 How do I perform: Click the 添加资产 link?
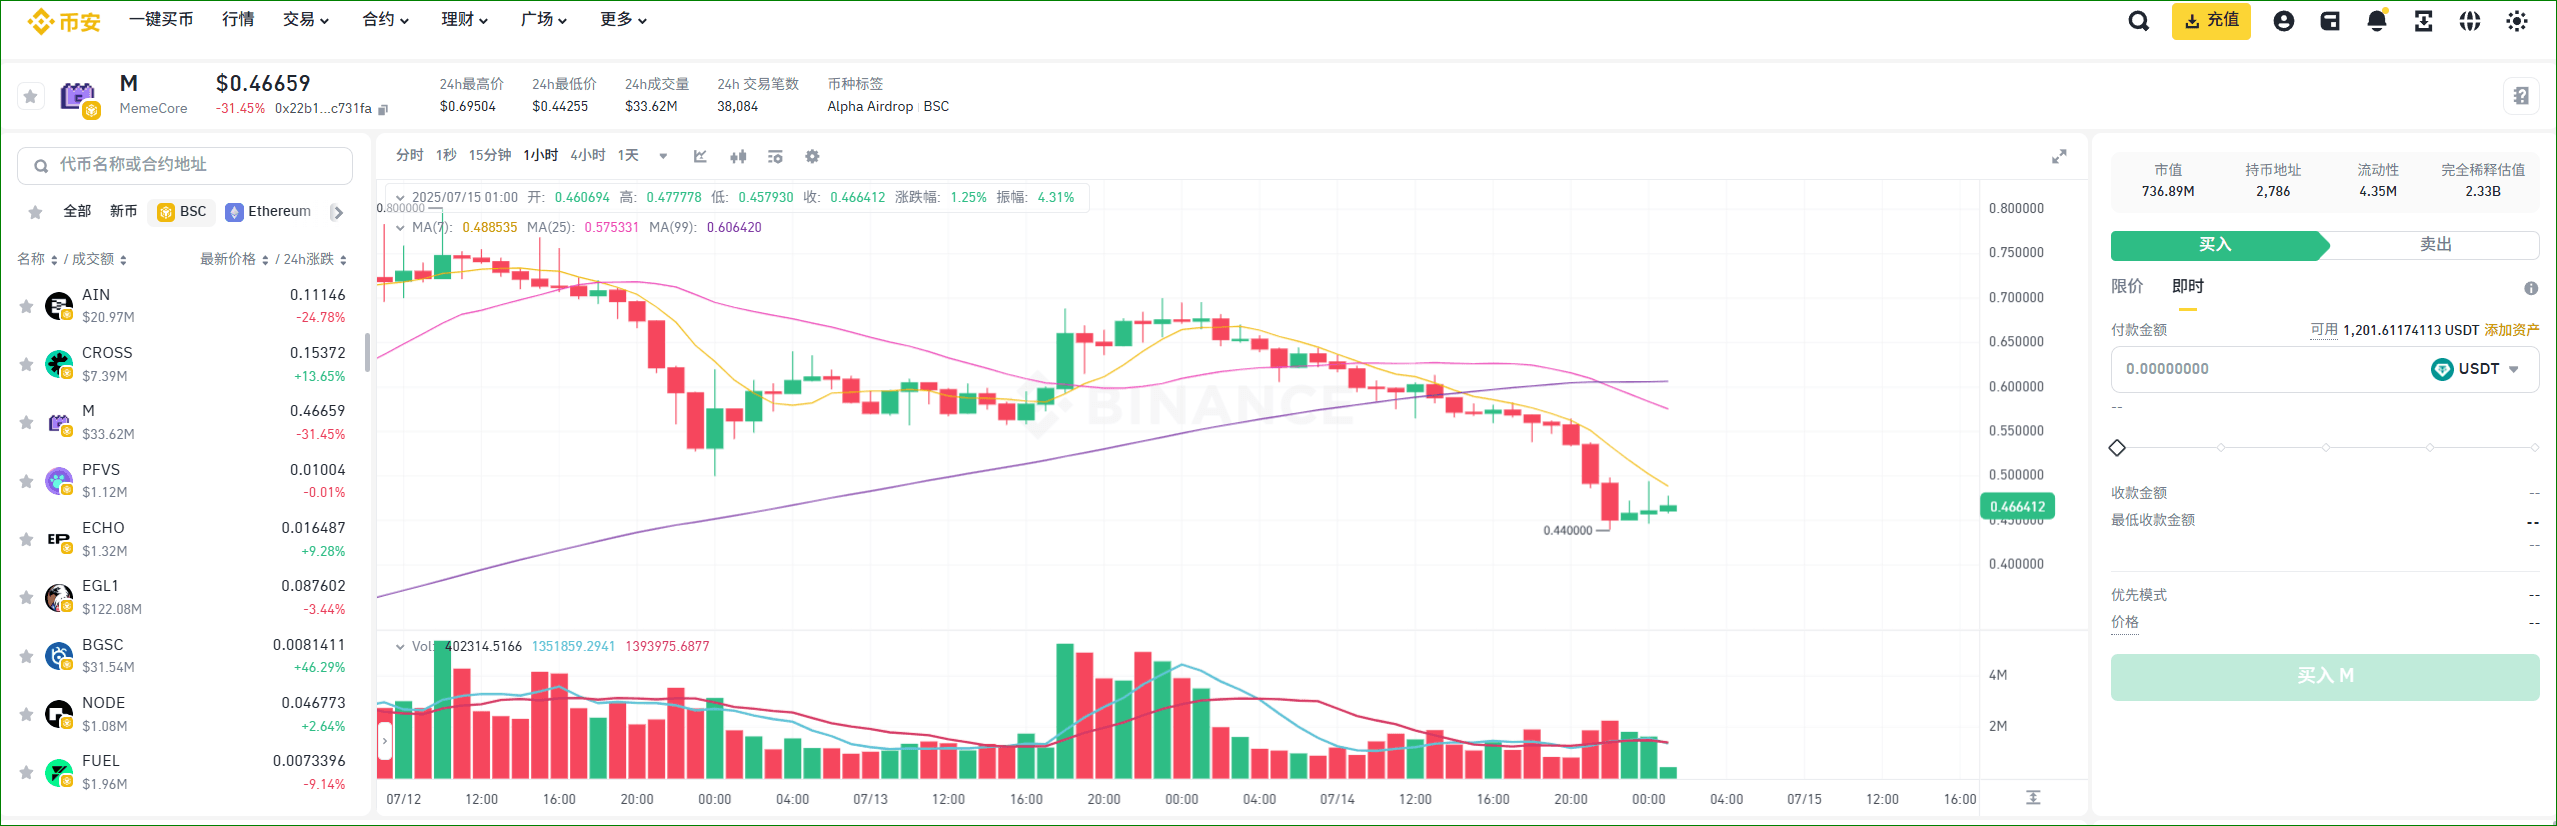coord(2511,330)
